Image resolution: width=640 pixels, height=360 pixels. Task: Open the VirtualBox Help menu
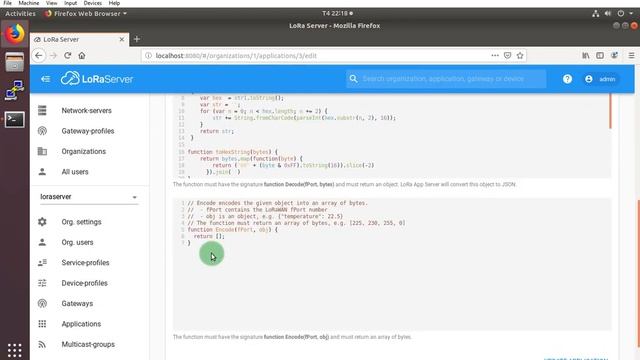(x=114, y=3)
